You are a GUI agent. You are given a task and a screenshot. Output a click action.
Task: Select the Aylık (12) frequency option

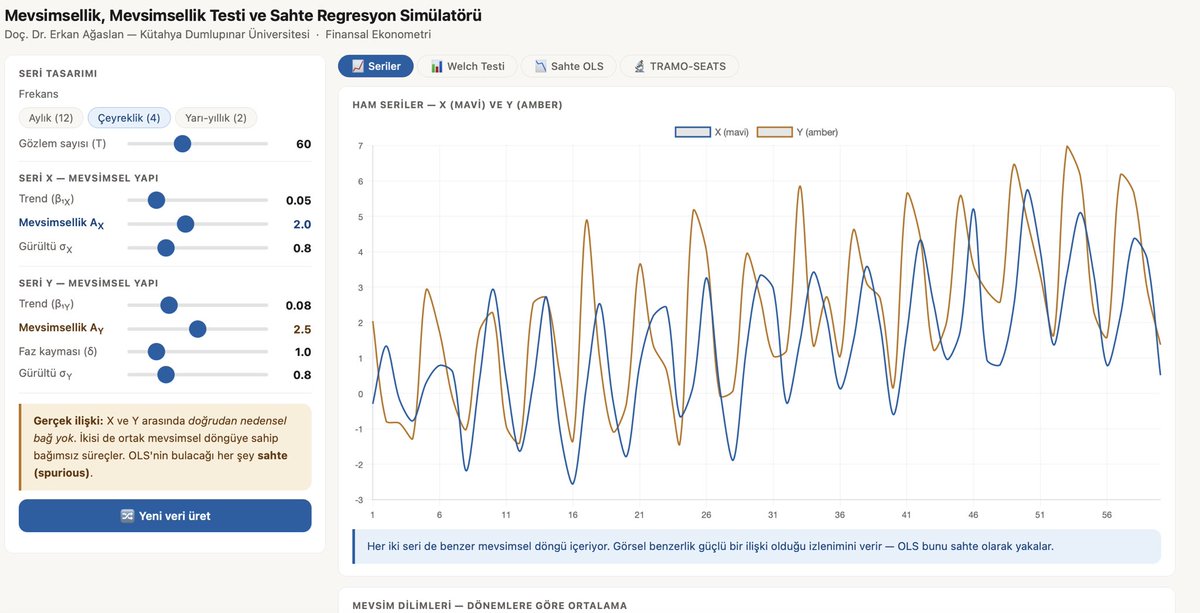51,118
